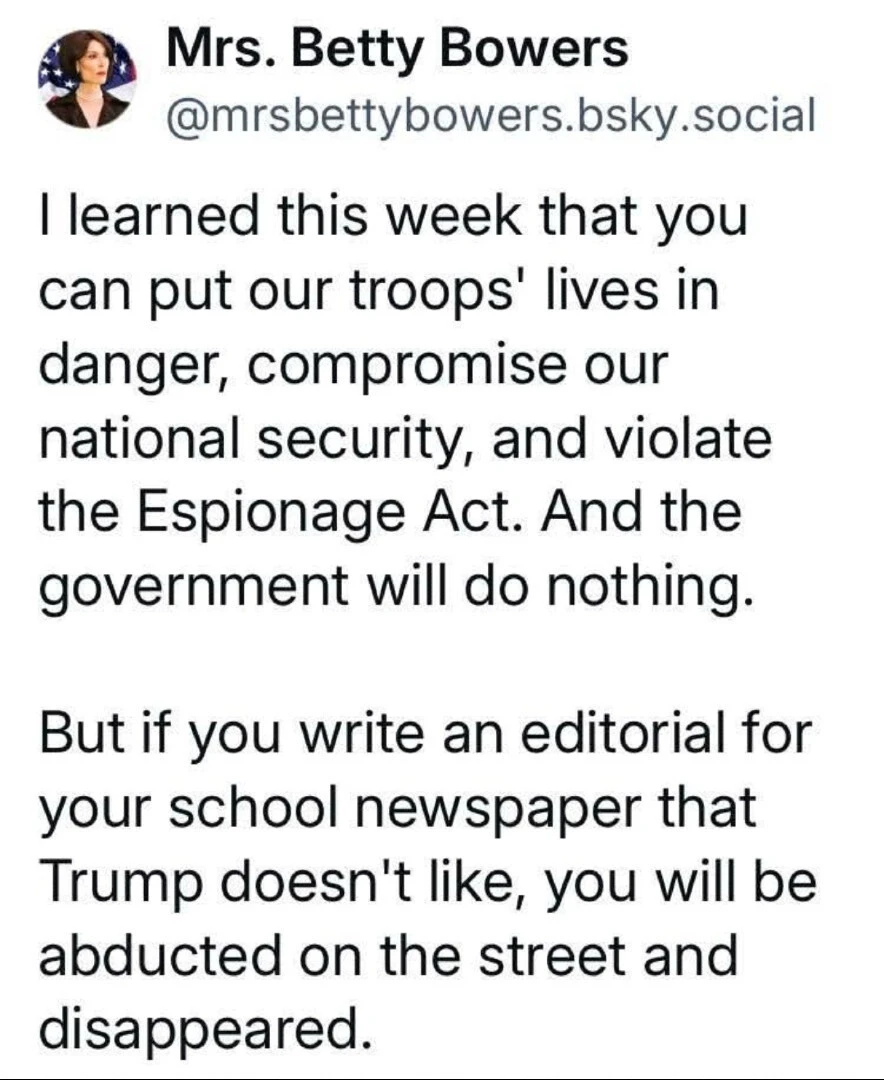
Task: Click the word 'danger,' in the first paragraph
Action: pos(135,366)
